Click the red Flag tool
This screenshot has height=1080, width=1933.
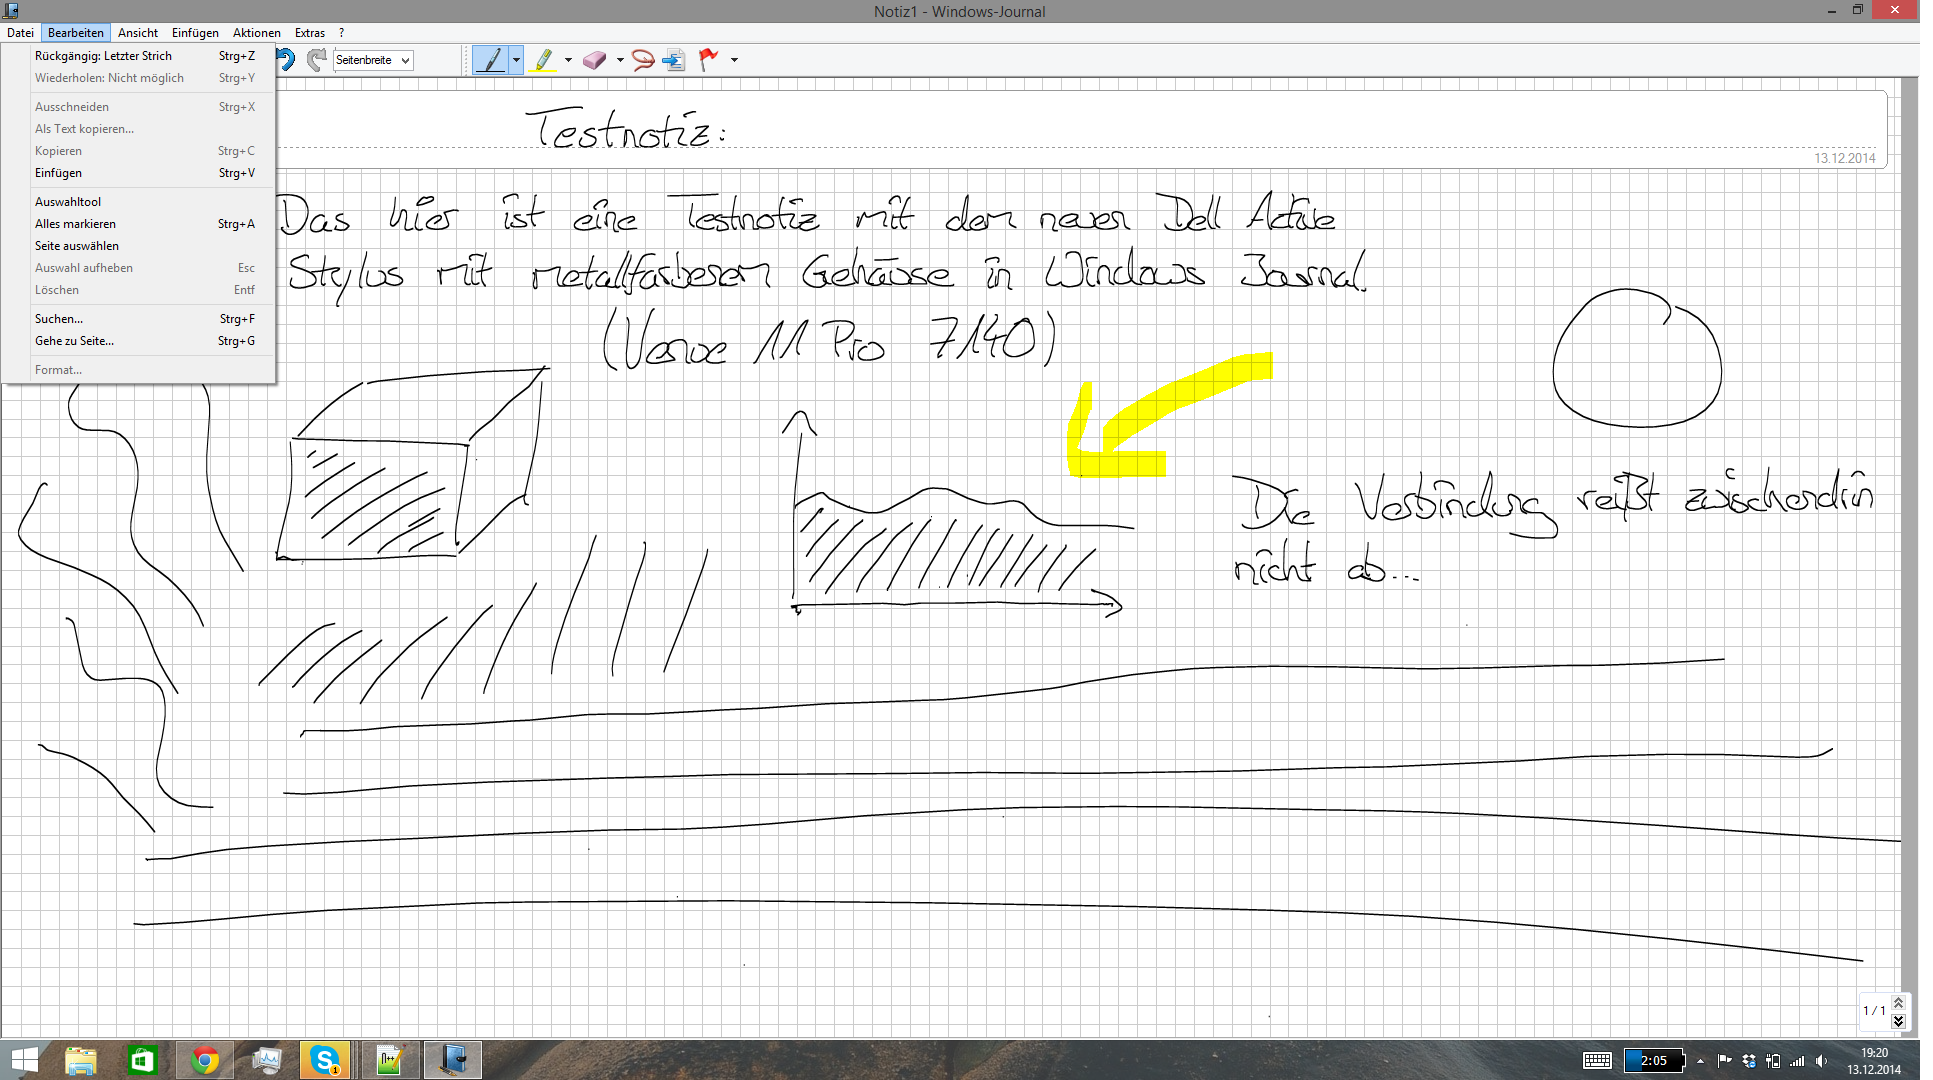coord(708,60)
